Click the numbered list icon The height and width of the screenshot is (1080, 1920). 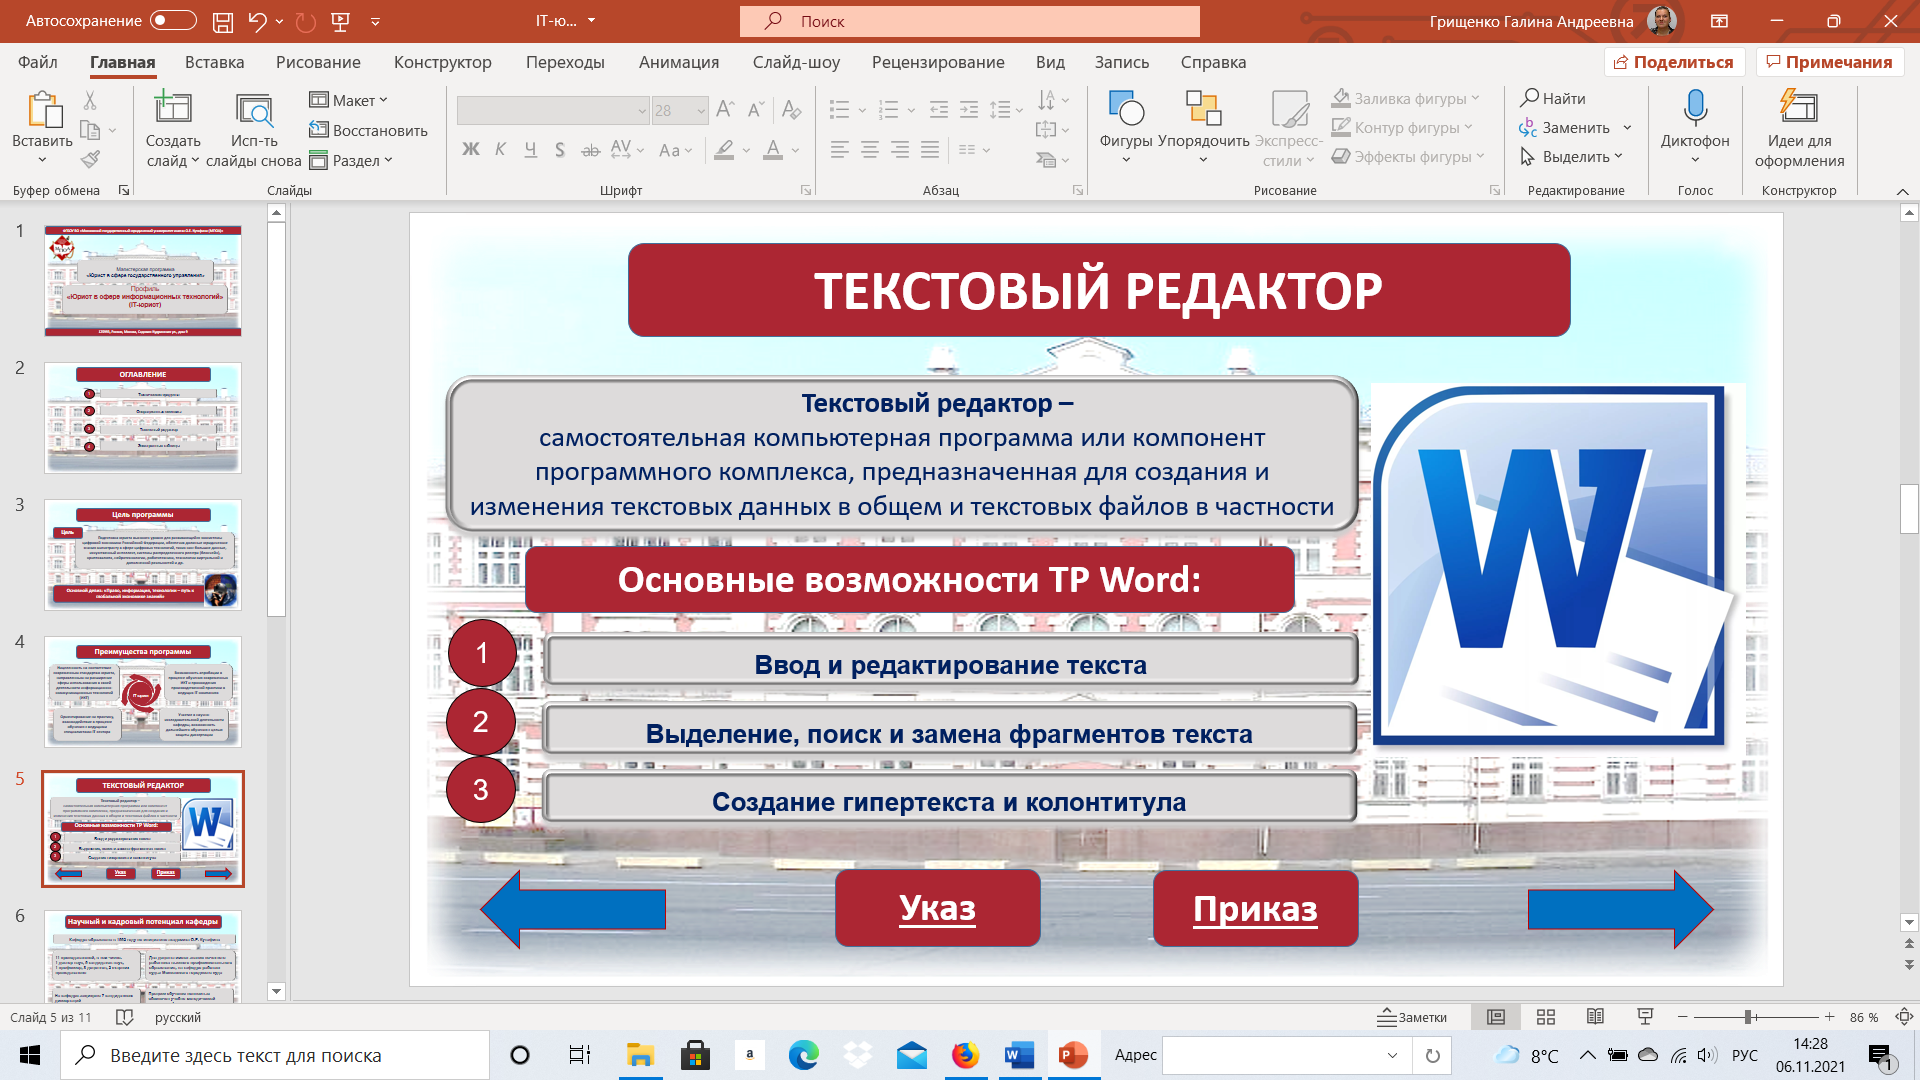point(887,109)
